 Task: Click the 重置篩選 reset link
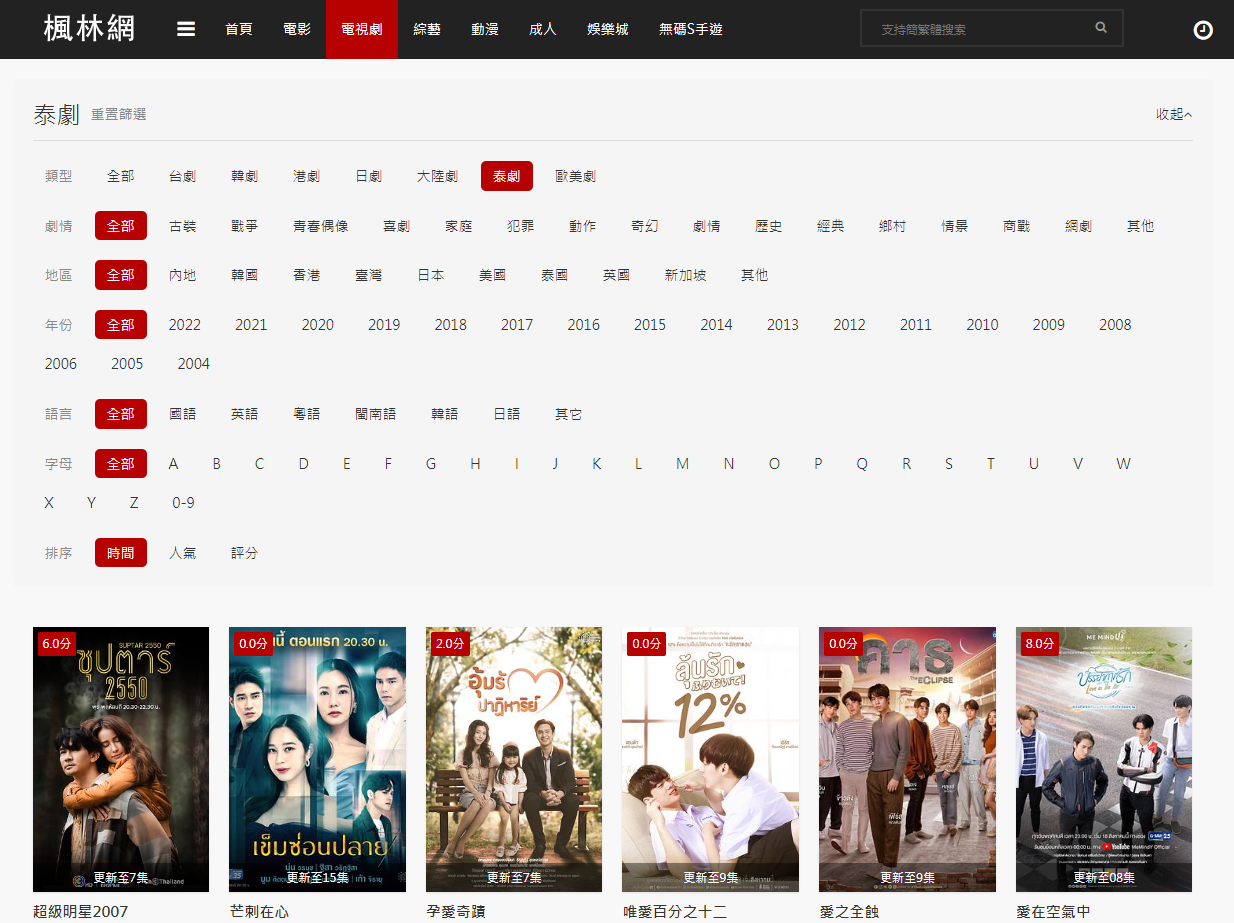pos(119,115)
